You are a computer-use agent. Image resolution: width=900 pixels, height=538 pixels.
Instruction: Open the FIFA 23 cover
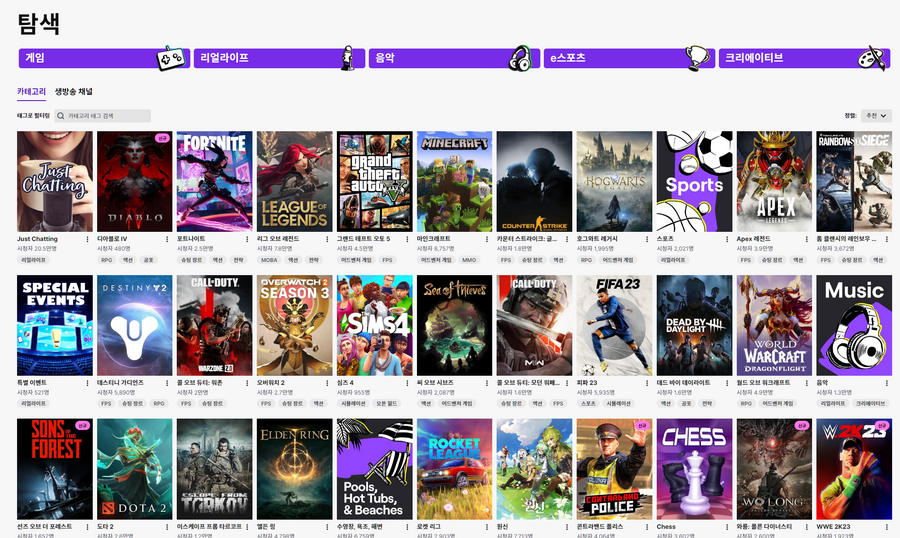[x=615, y=326]
